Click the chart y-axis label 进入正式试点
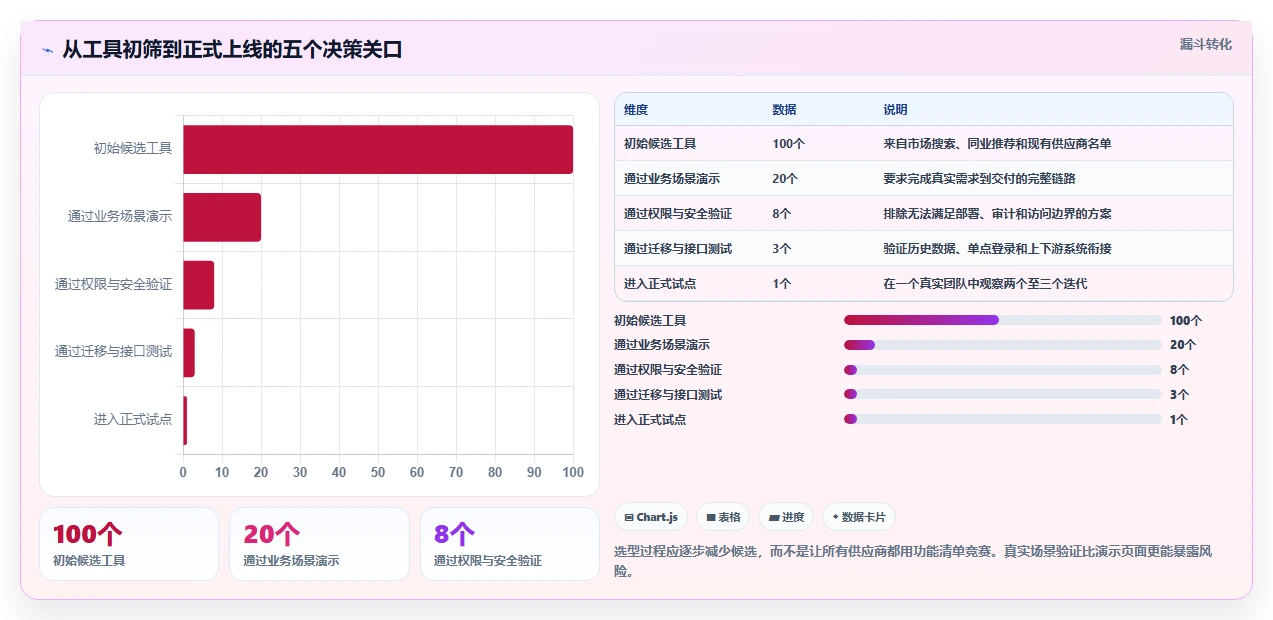1273x620 pixels. 133,419
